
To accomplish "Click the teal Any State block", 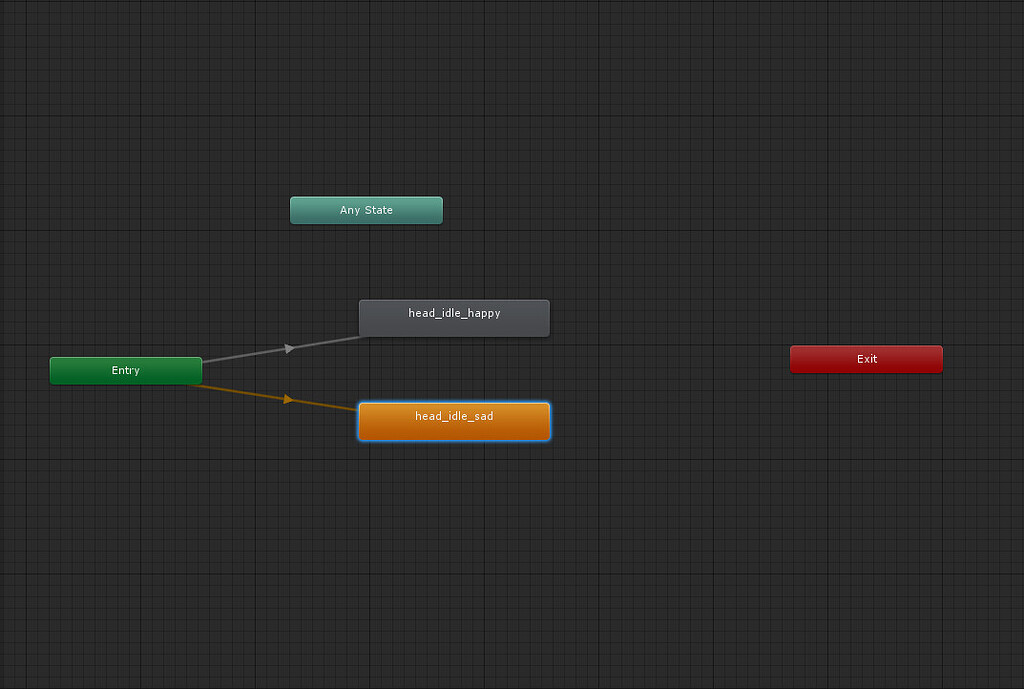I will pyautogui.click(x=366, y=210).
